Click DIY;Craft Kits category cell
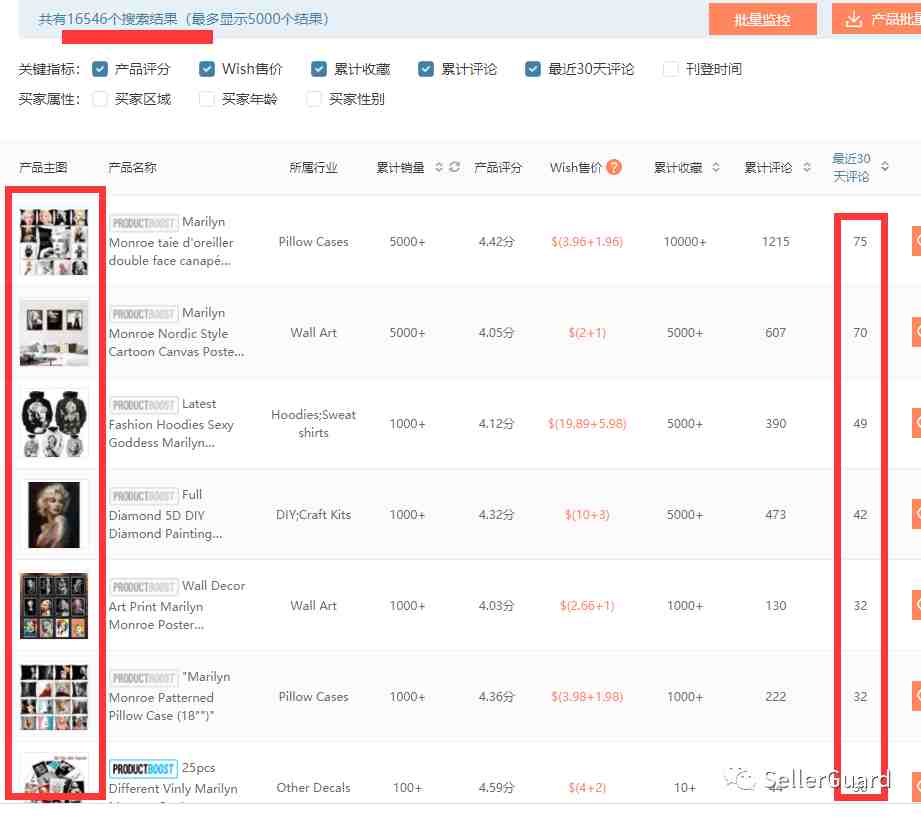921x817 pixels. click(x=313, y=515)
